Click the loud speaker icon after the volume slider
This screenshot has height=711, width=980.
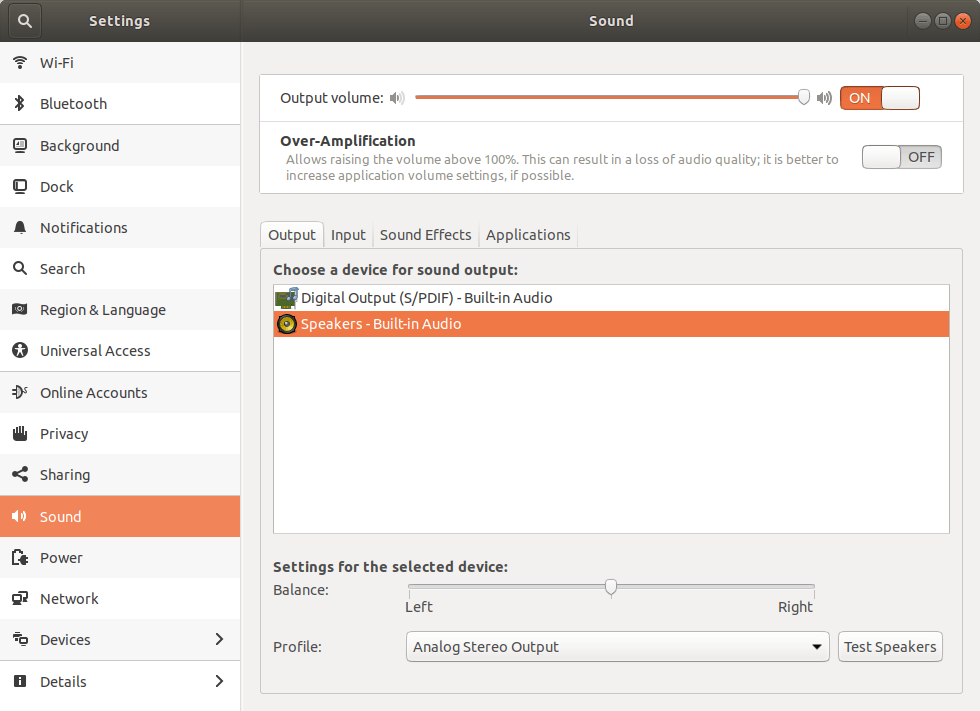coord(824,97)
